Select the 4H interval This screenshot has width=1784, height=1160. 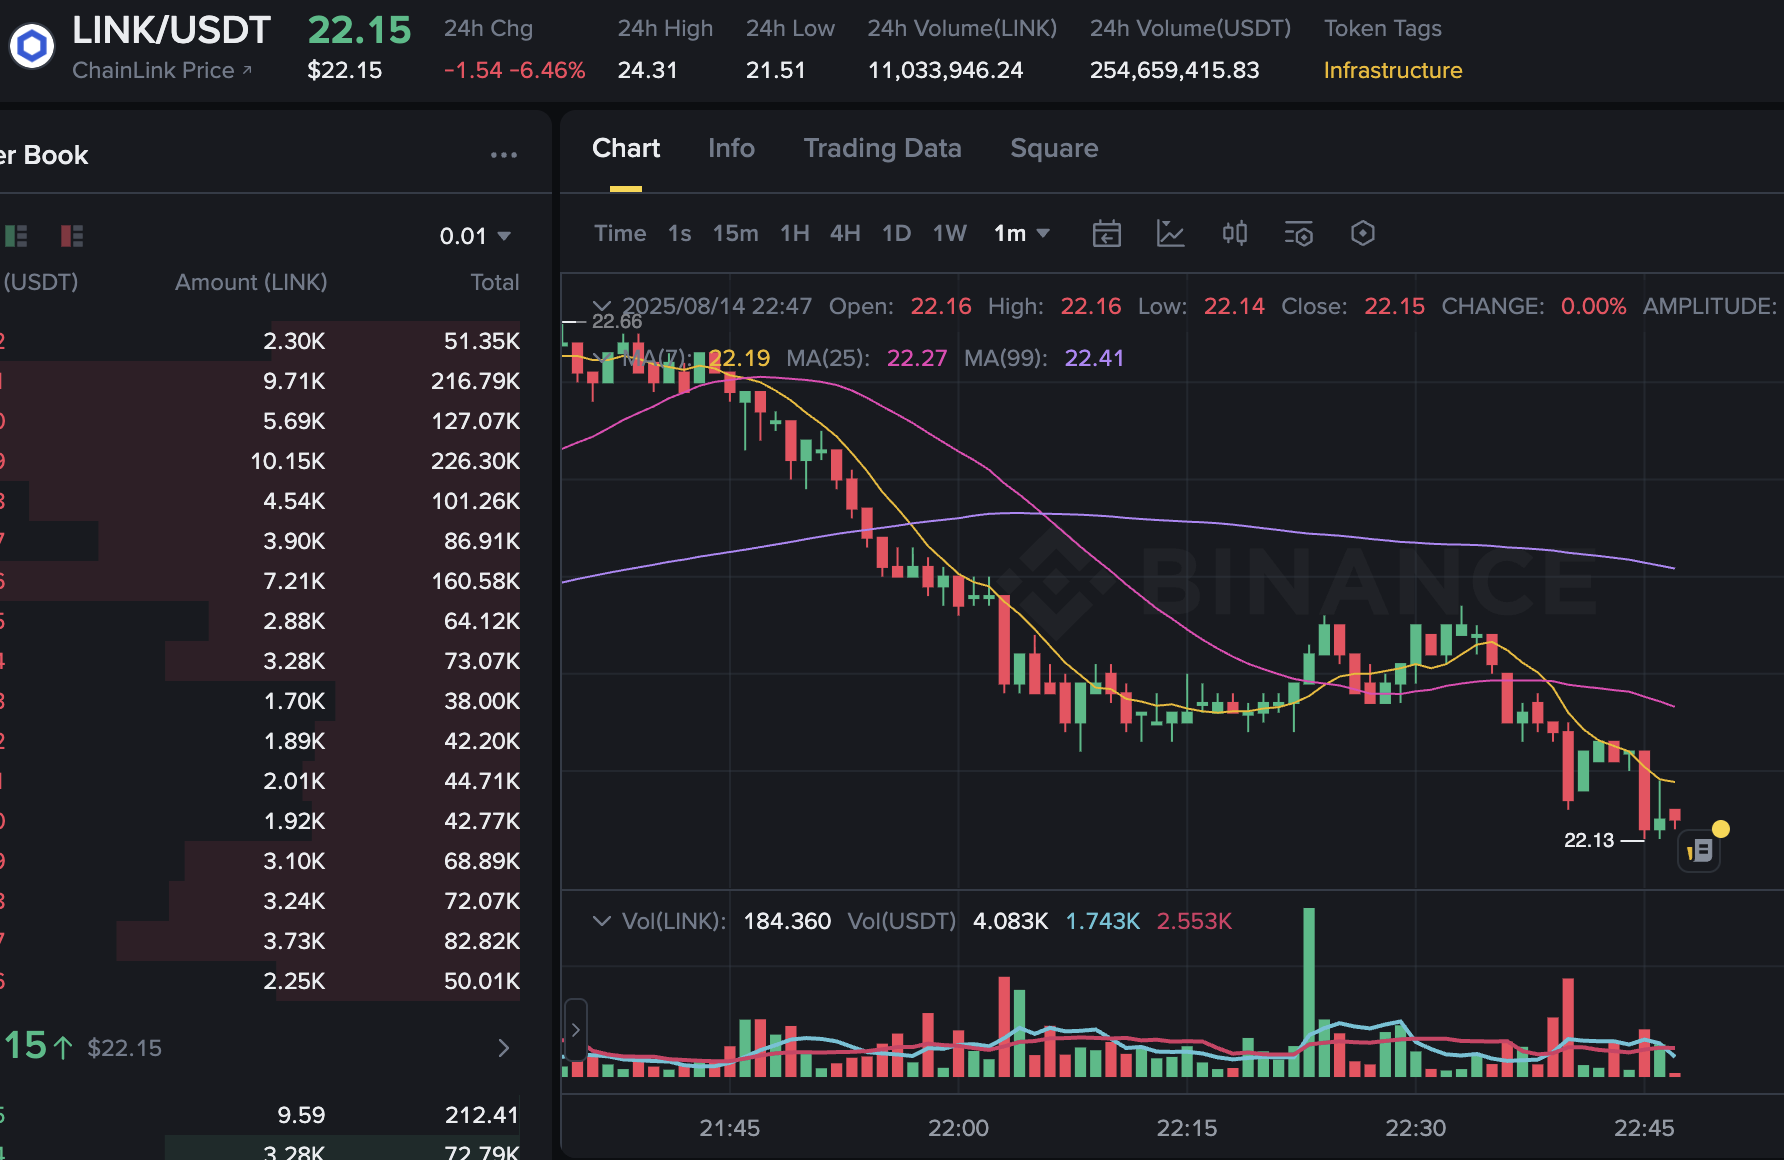(x=845, y=234)
